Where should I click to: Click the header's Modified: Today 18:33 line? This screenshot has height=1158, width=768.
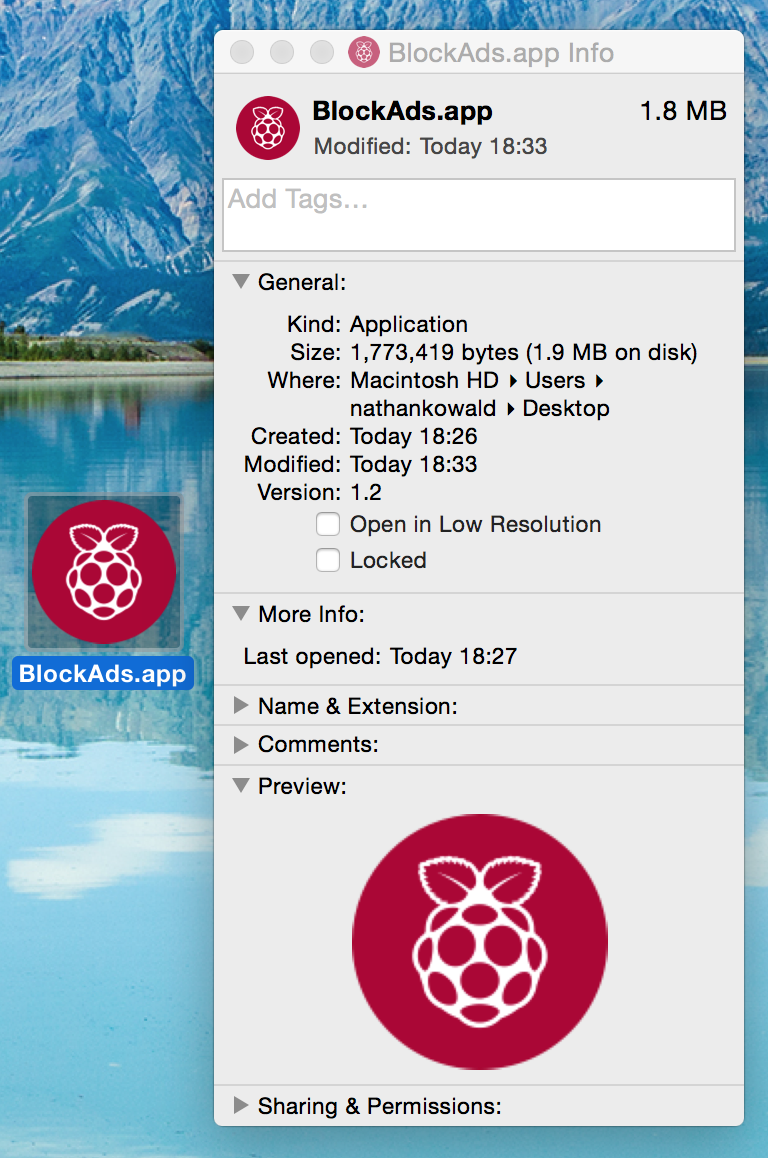pos(431,146)
